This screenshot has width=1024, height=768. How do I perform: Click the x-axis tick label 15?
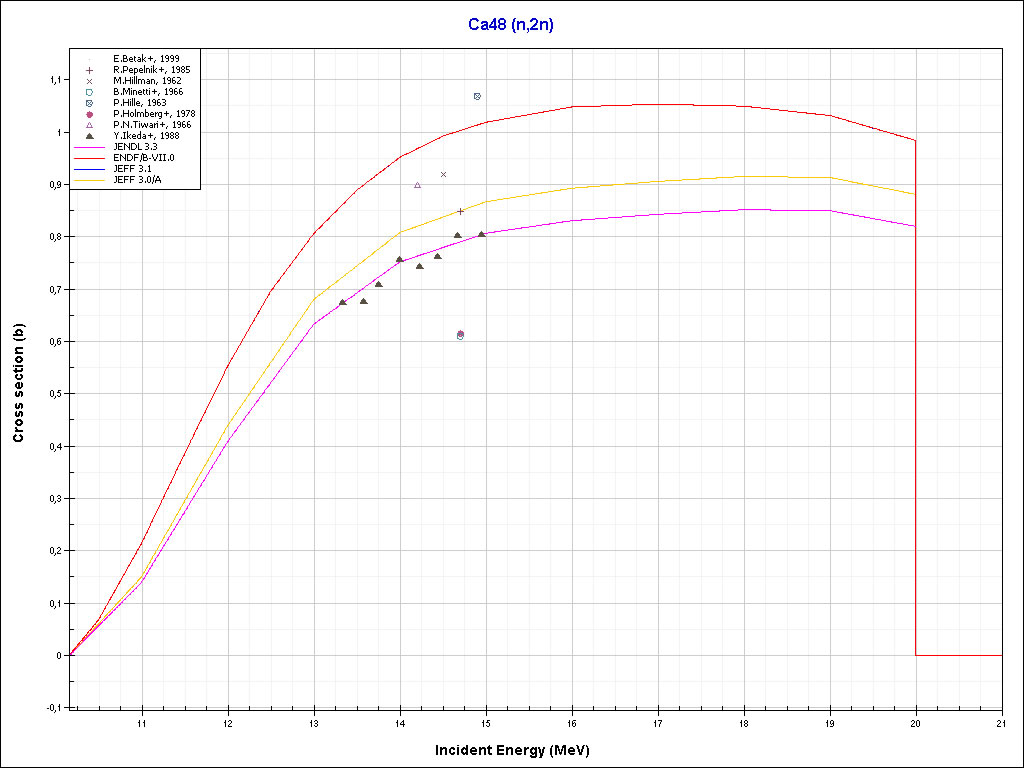tap(486, 722)
